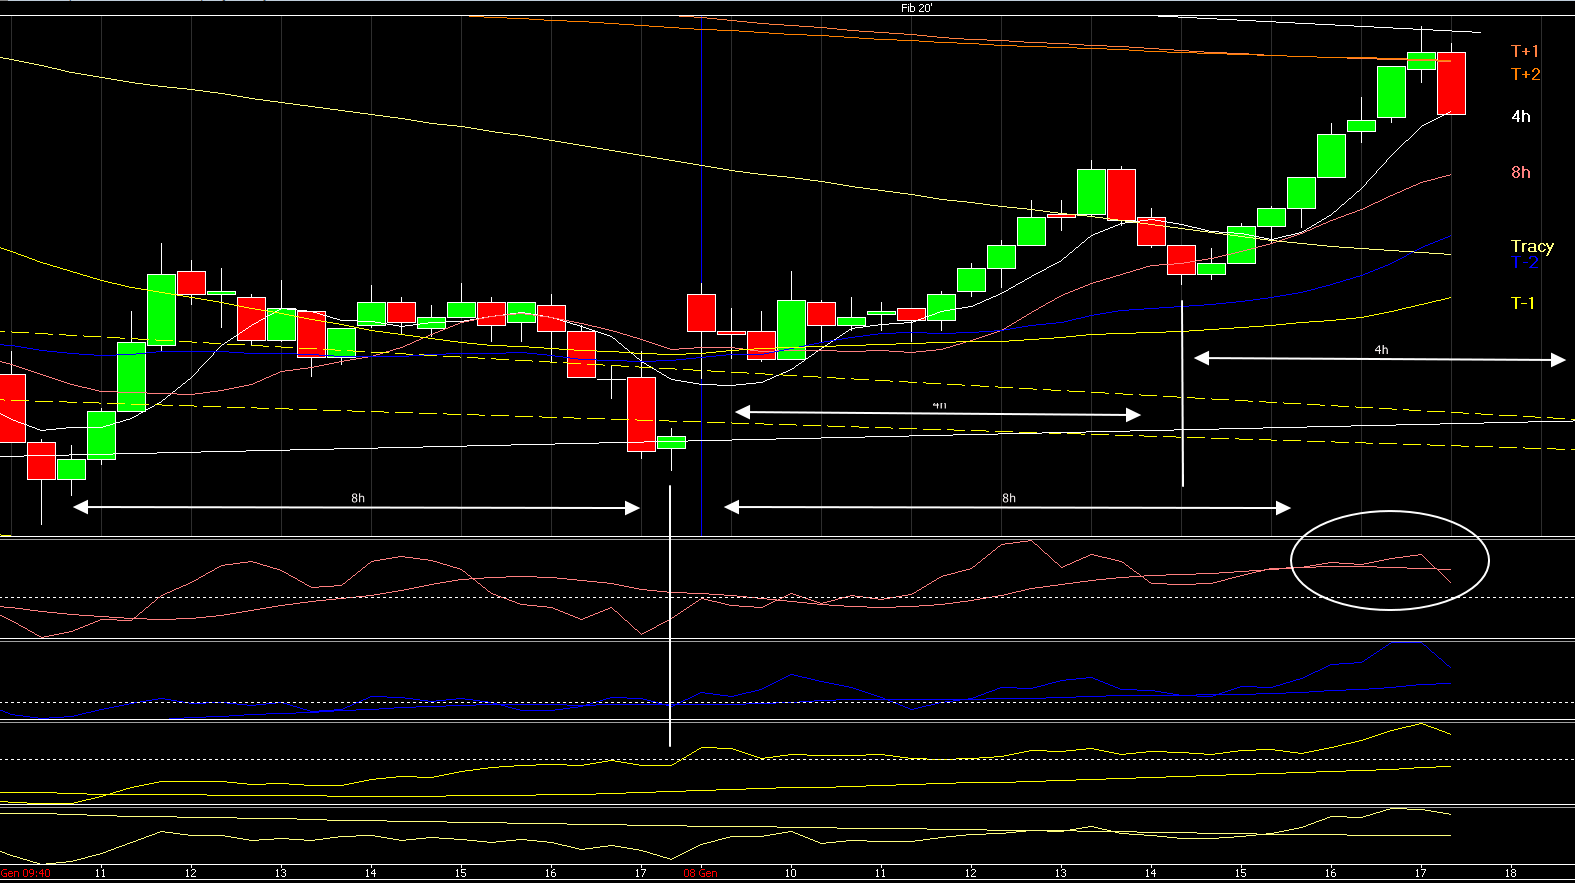Click the "Gen 09:40" time-axis label
Screen dimensions: 1575x883
pos(26,873)
